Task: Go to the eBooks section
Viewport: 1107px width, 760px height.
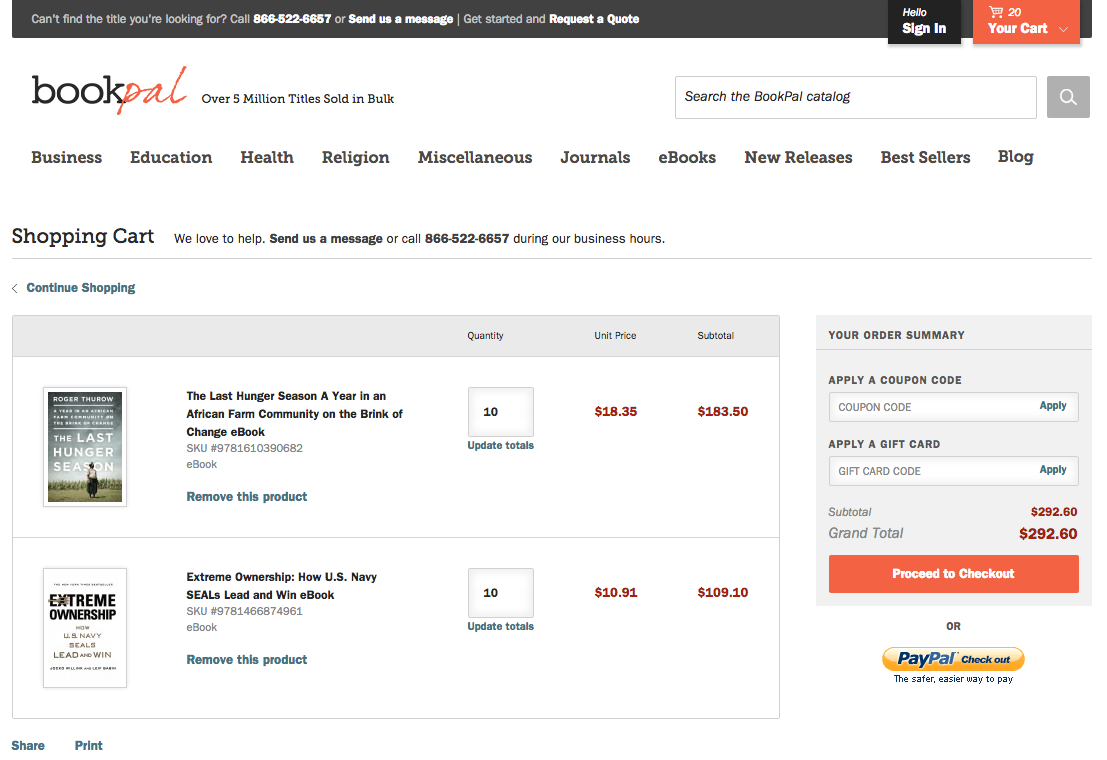Action: coord(687,158)
